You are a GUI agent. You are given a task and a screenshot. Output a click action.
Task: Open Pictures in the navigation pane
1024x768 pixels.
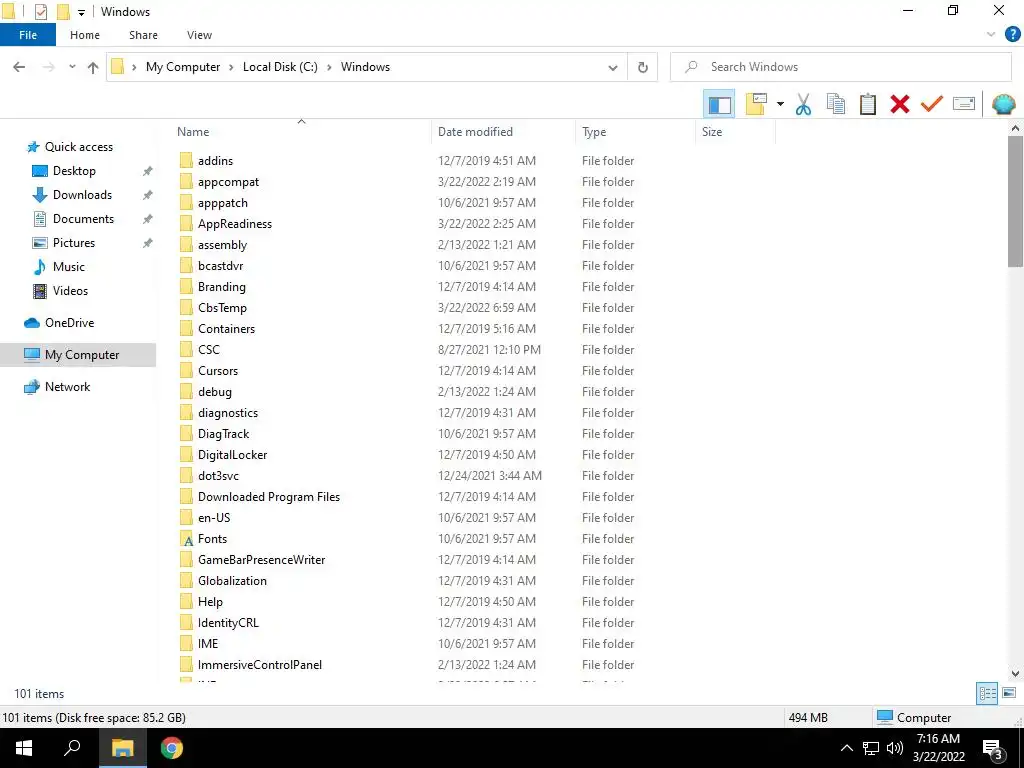coord(74,243)
